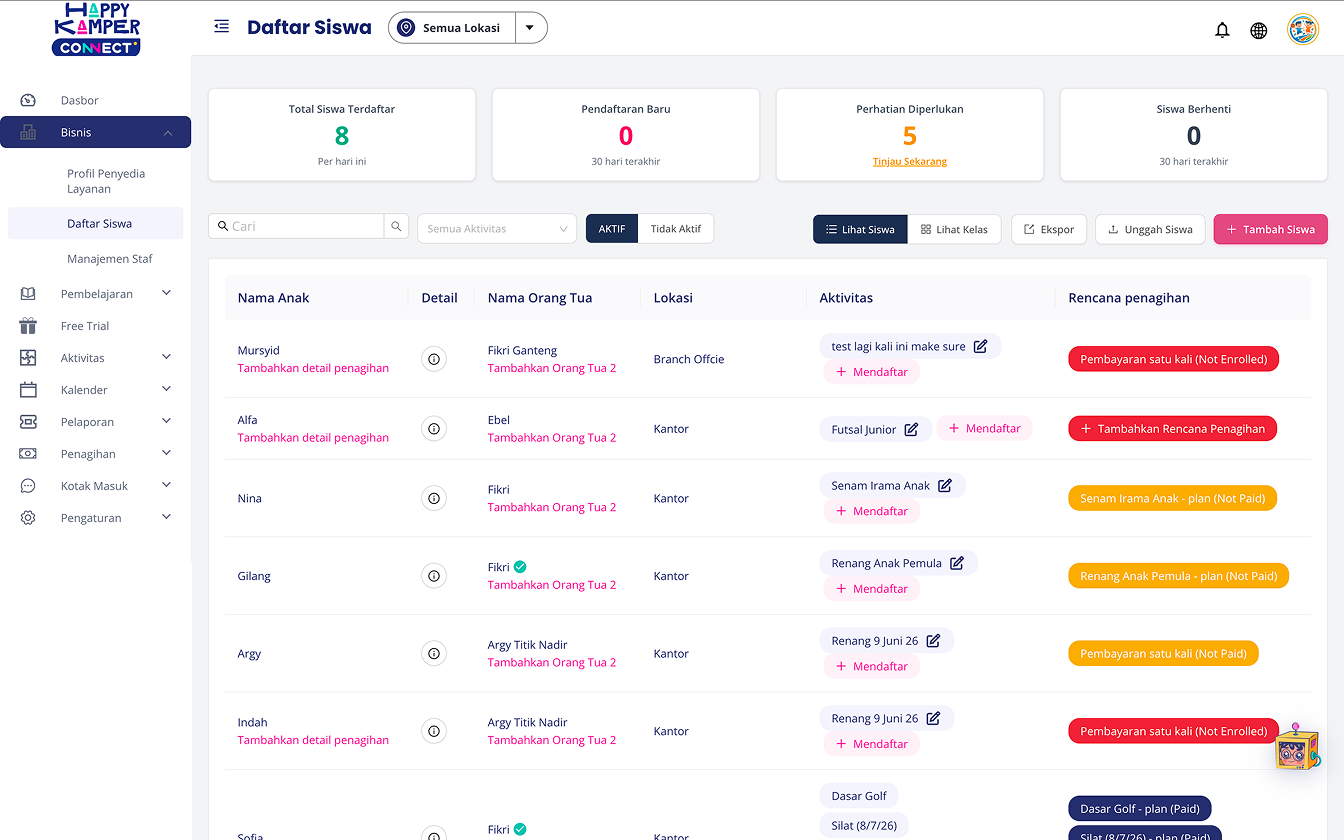The image size is (1344, 840).
Task: Edit the Futsal Junior activity icon
Action: (x=911, y=429)
